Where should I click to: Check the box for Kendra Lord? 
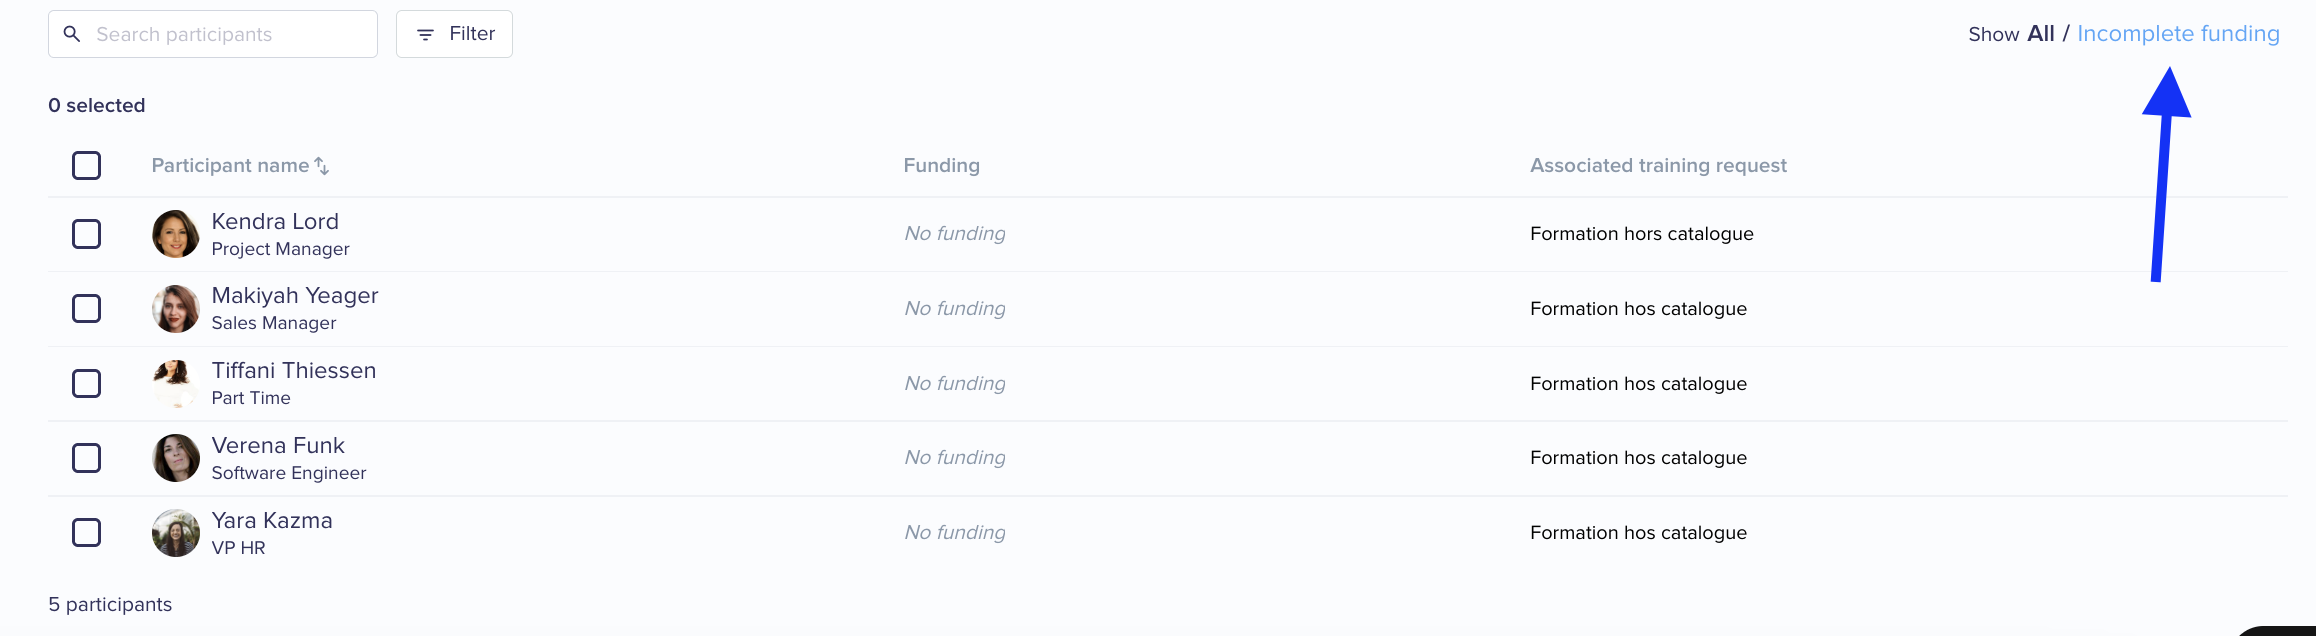pyautogui.click(x=87, y=234)
